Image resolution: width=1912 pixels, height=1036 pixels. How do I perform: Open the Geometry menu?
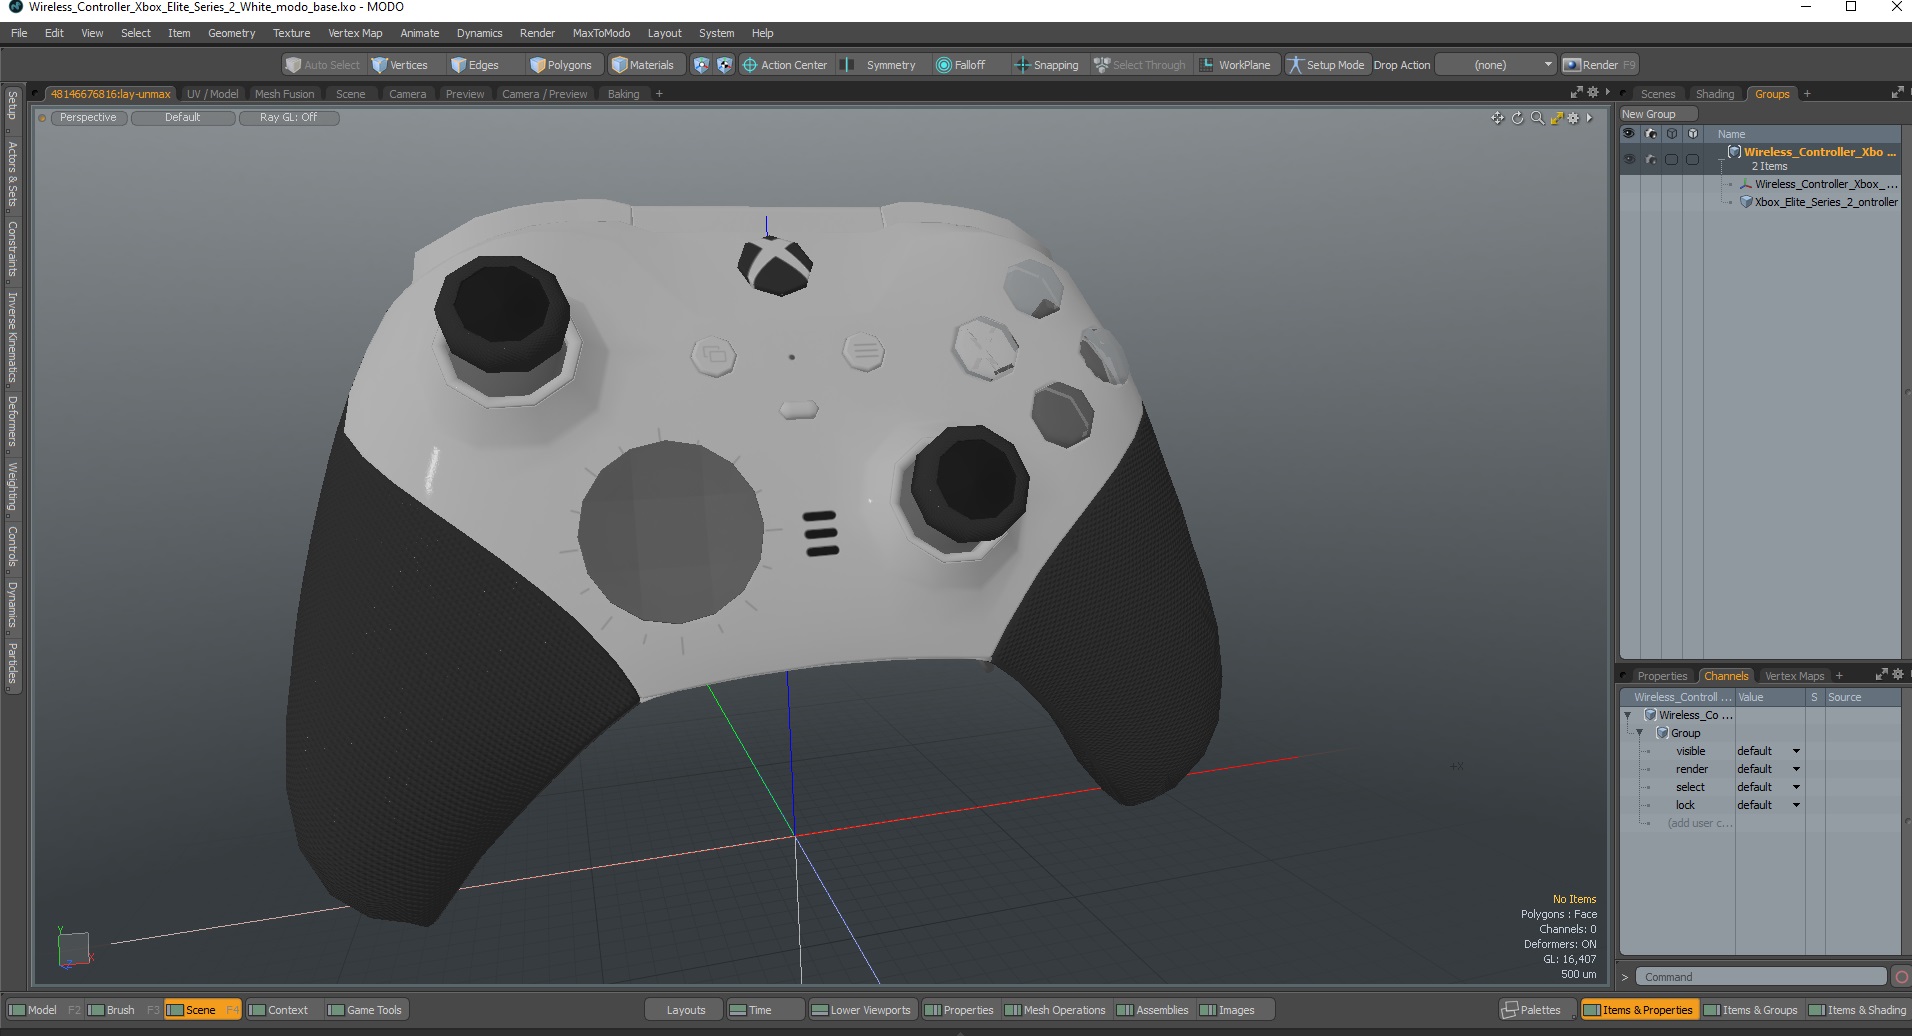pyautogui.click(x=231, y=33)
